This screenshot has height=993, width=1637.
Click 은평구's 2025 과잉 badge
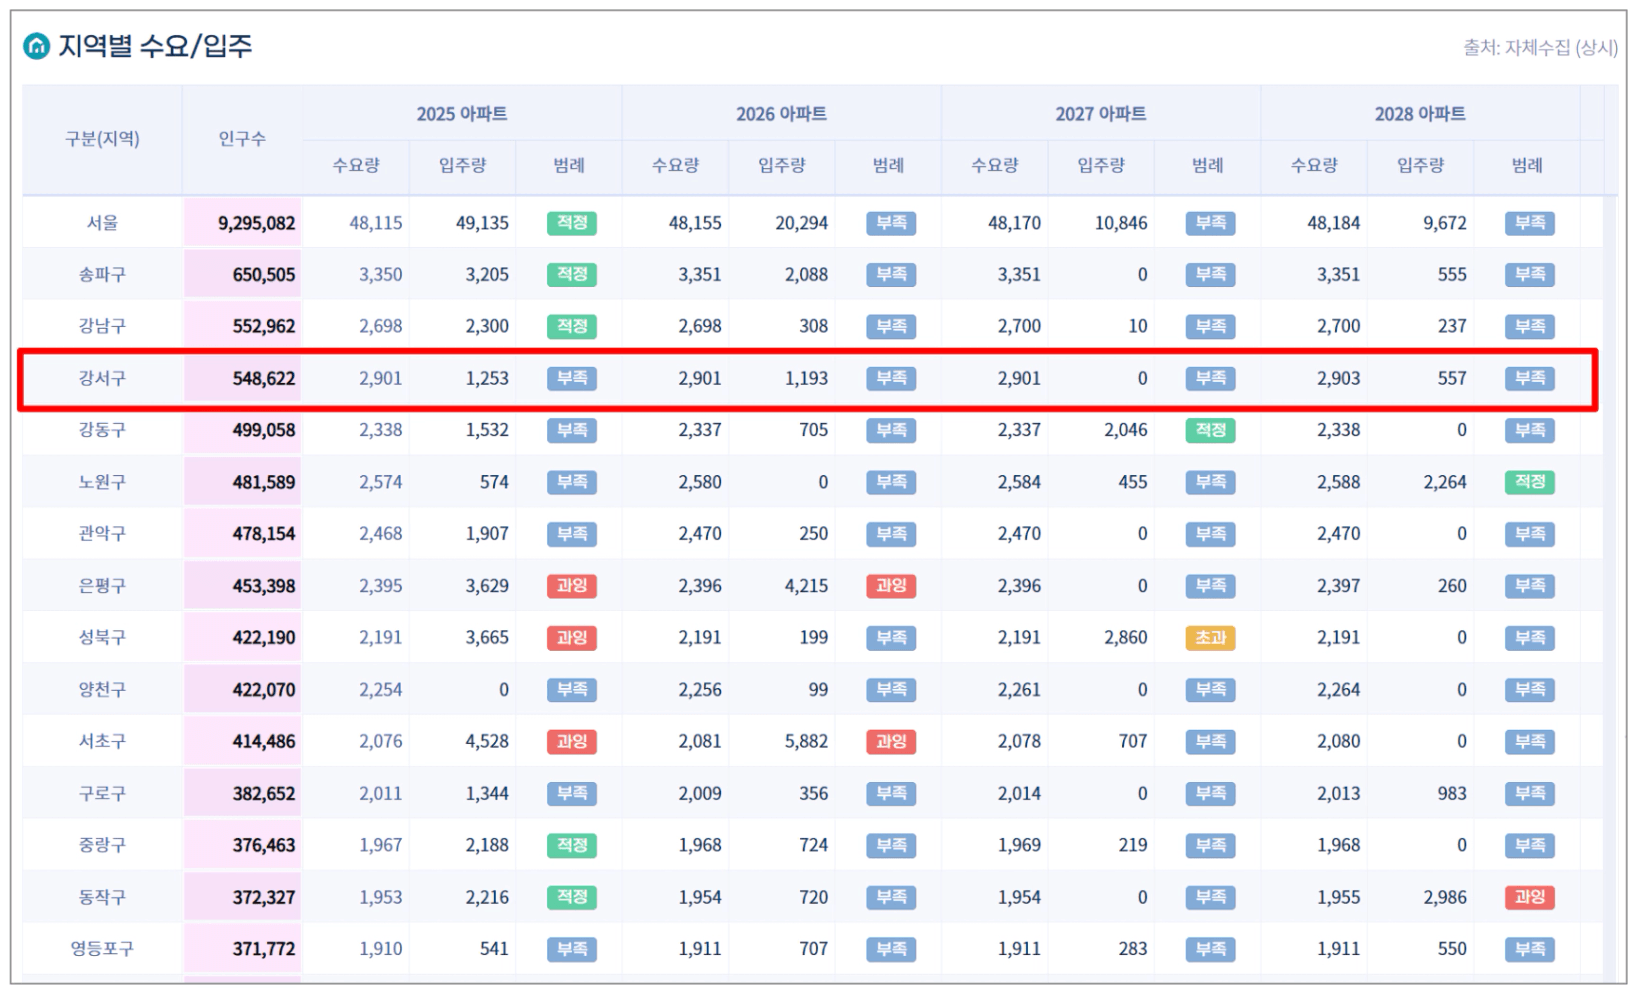click(572, 586)
